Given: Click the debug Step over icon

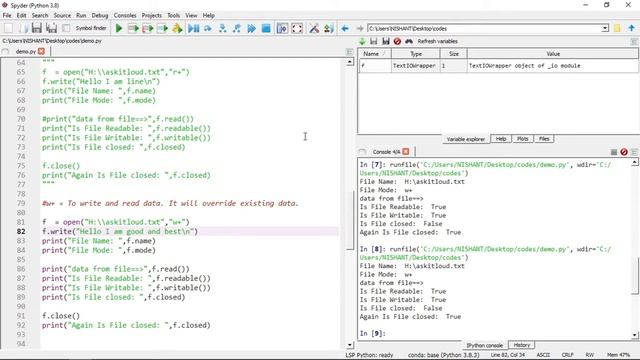Looking at the screenshot, I should click(208, 28).
